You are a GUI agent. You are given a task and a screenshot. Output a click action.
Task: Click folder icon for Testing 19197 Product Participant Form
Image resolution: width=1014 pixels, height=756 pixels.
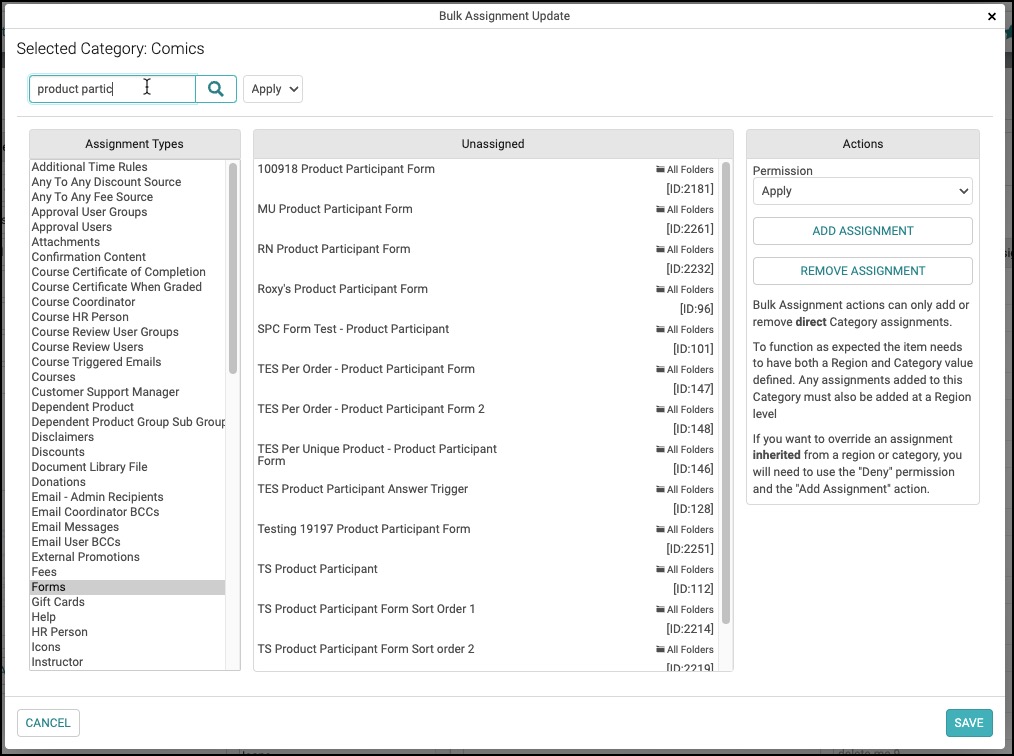[x=660, y=530]
